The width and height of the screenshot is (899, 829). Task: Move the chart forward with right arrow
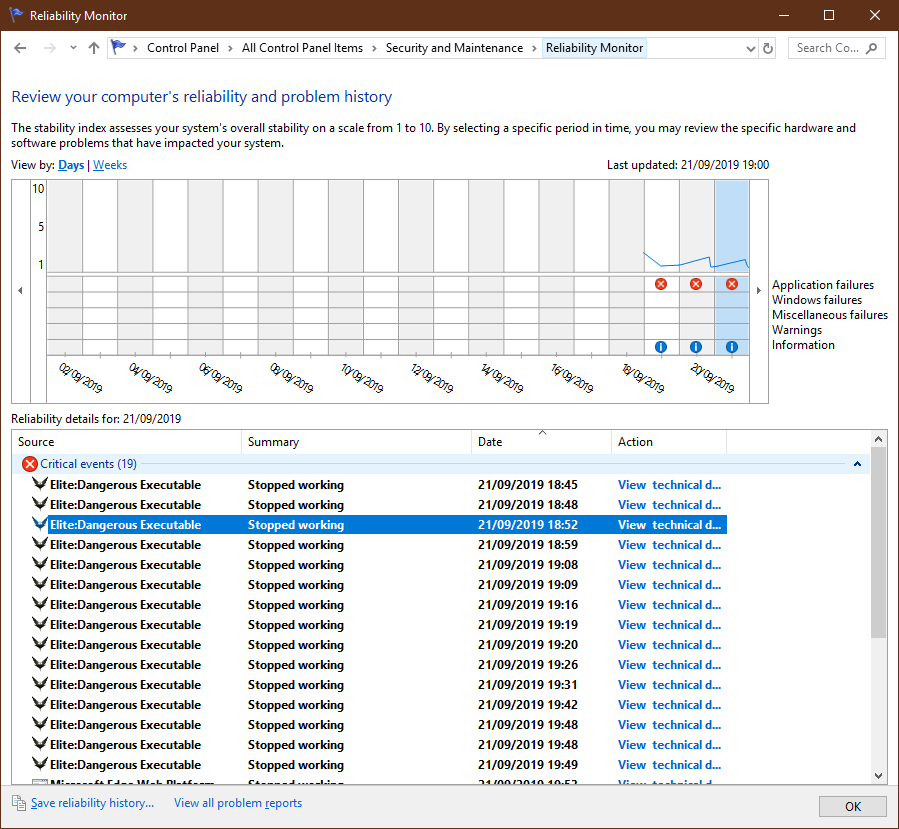pos(759,291)
